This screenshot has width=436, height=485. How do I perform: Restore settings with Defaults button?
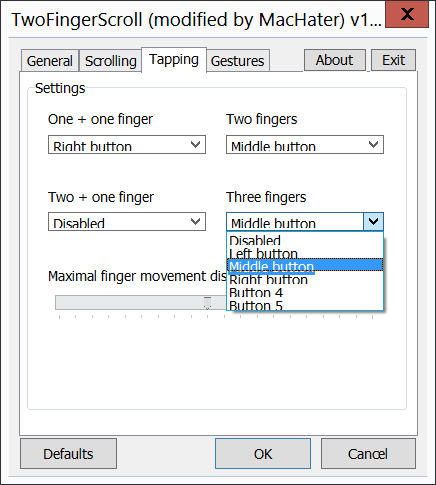pyautogui.click(x=68, y=454)
